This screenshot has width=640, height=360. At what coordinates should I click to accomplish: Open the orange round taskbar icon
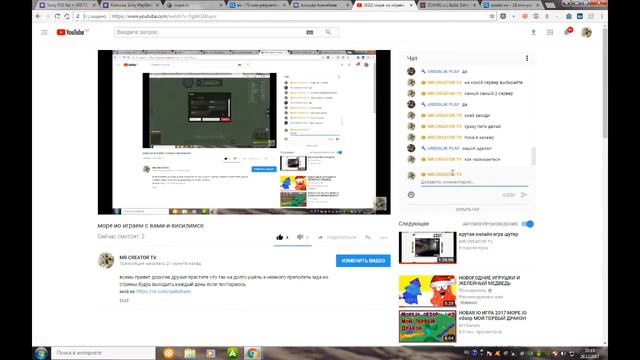tap(169, 353)
